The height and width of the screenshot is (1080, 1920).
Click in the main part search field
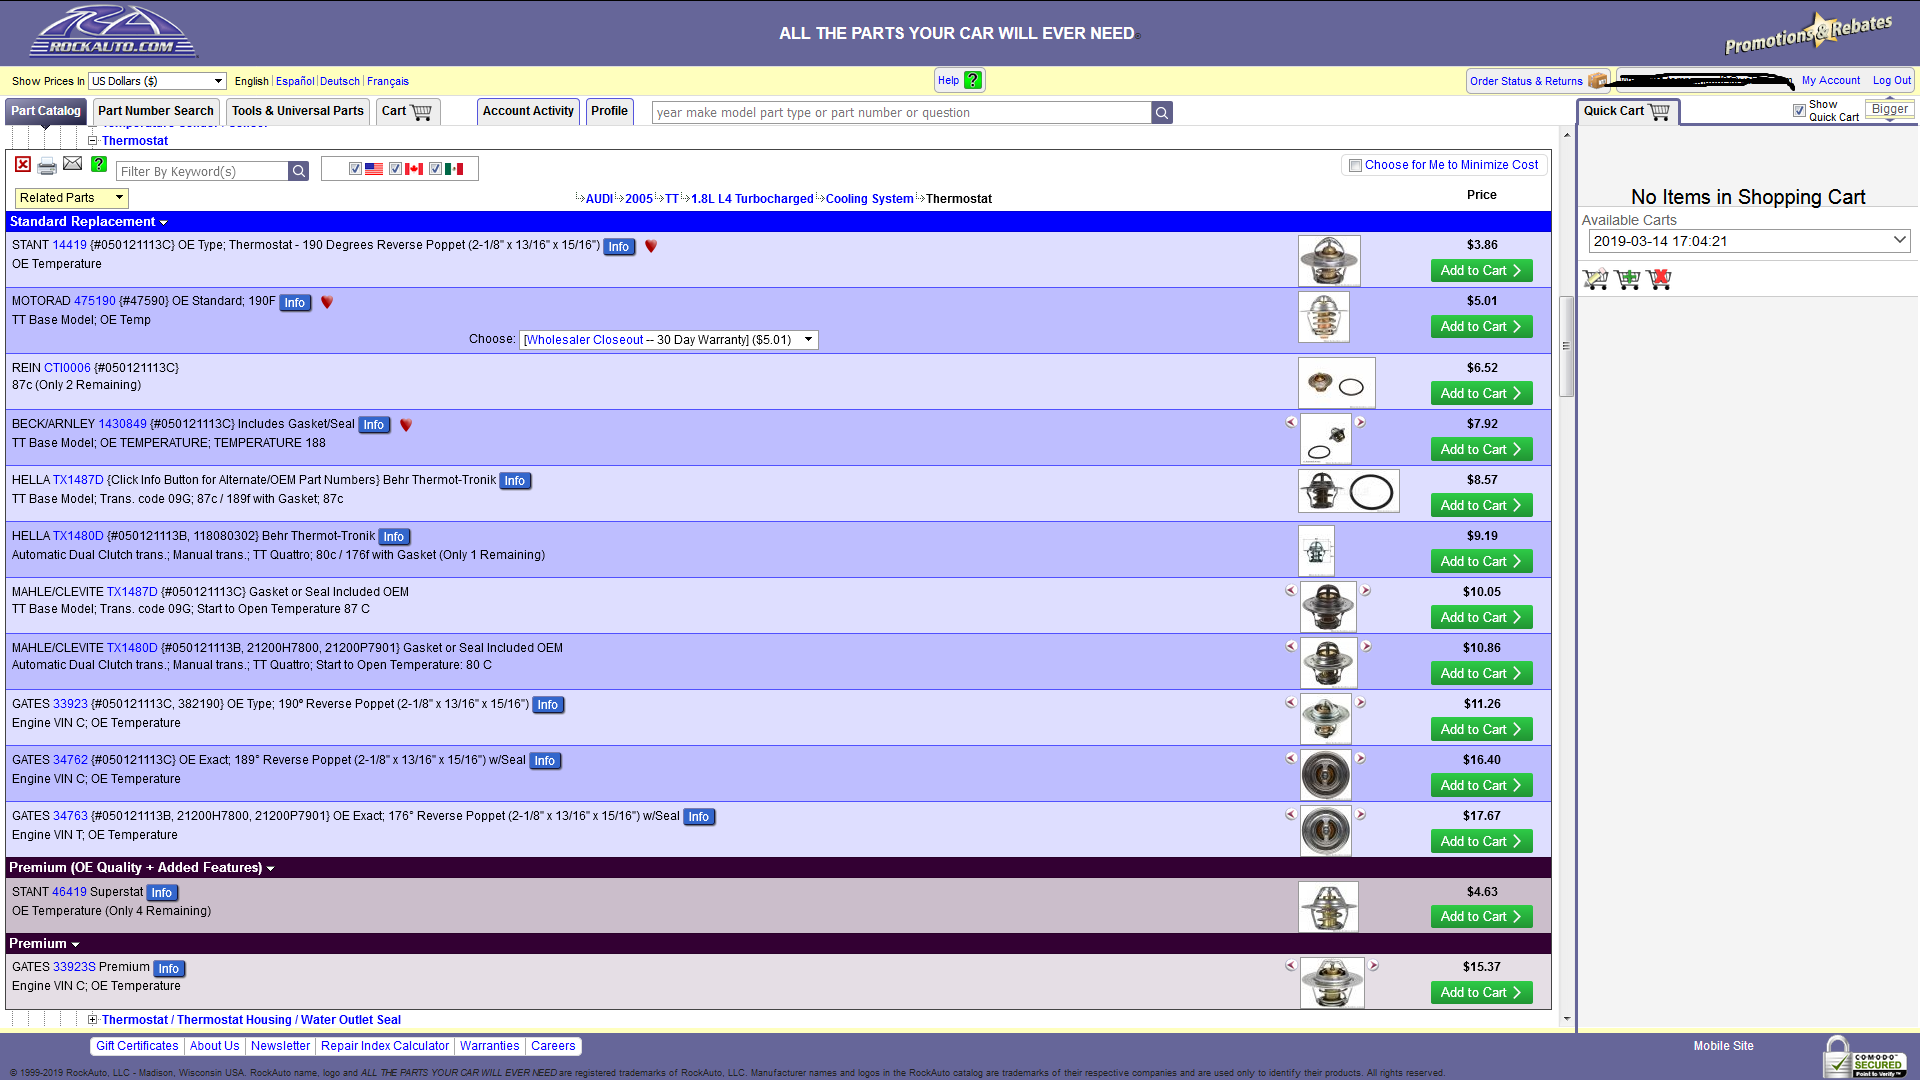[x=901, y=113]
